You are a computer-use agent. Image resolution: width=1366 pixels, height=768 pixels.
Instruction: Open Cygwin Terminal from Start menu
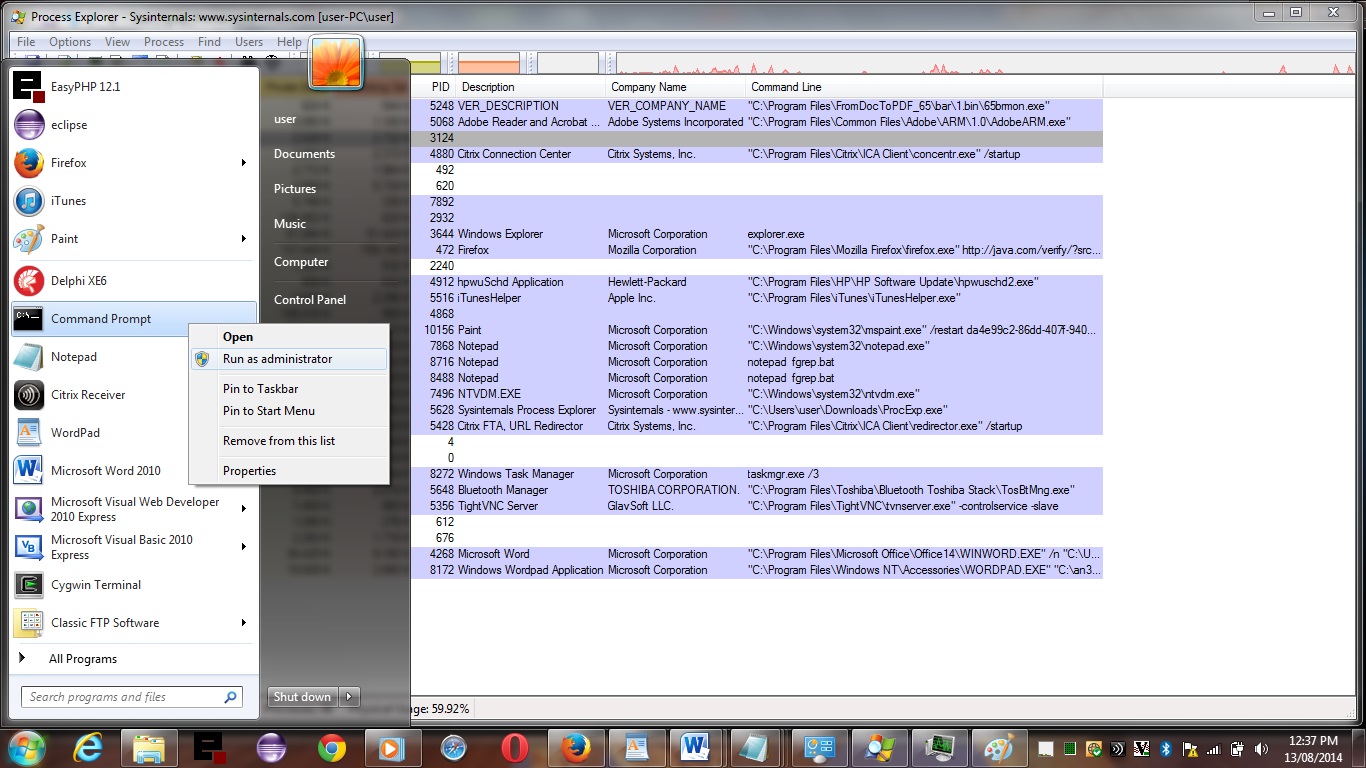134,585
